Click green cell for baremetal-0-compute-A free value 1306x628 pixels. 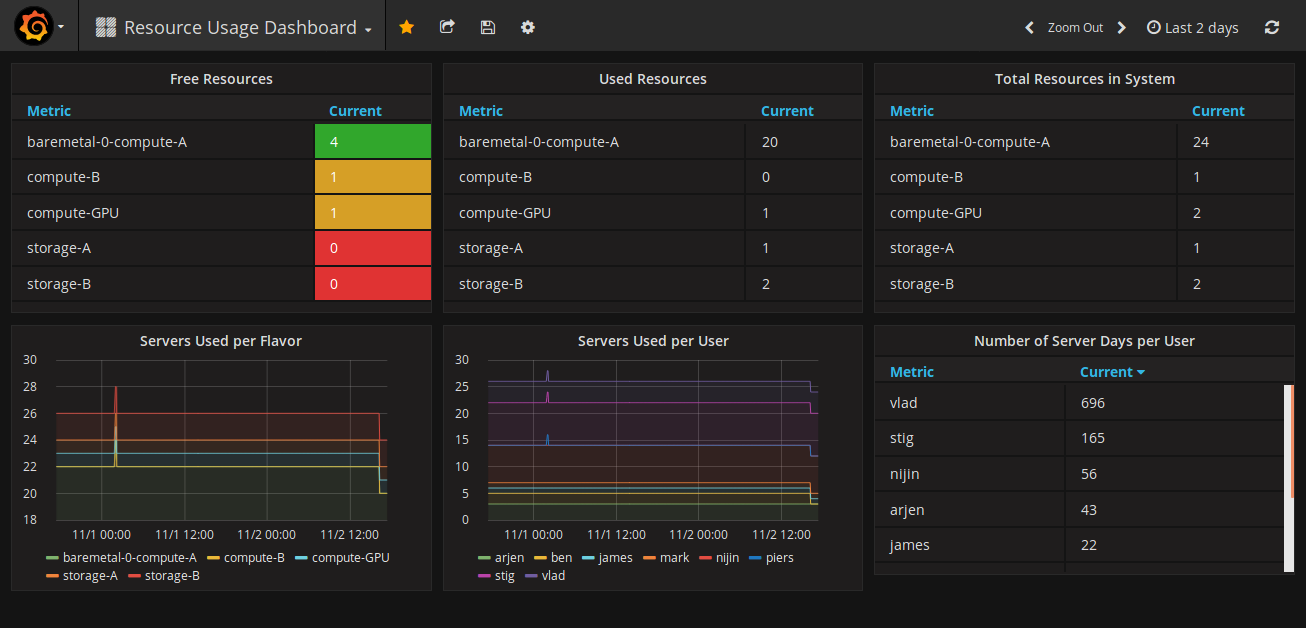pos(372,142)
